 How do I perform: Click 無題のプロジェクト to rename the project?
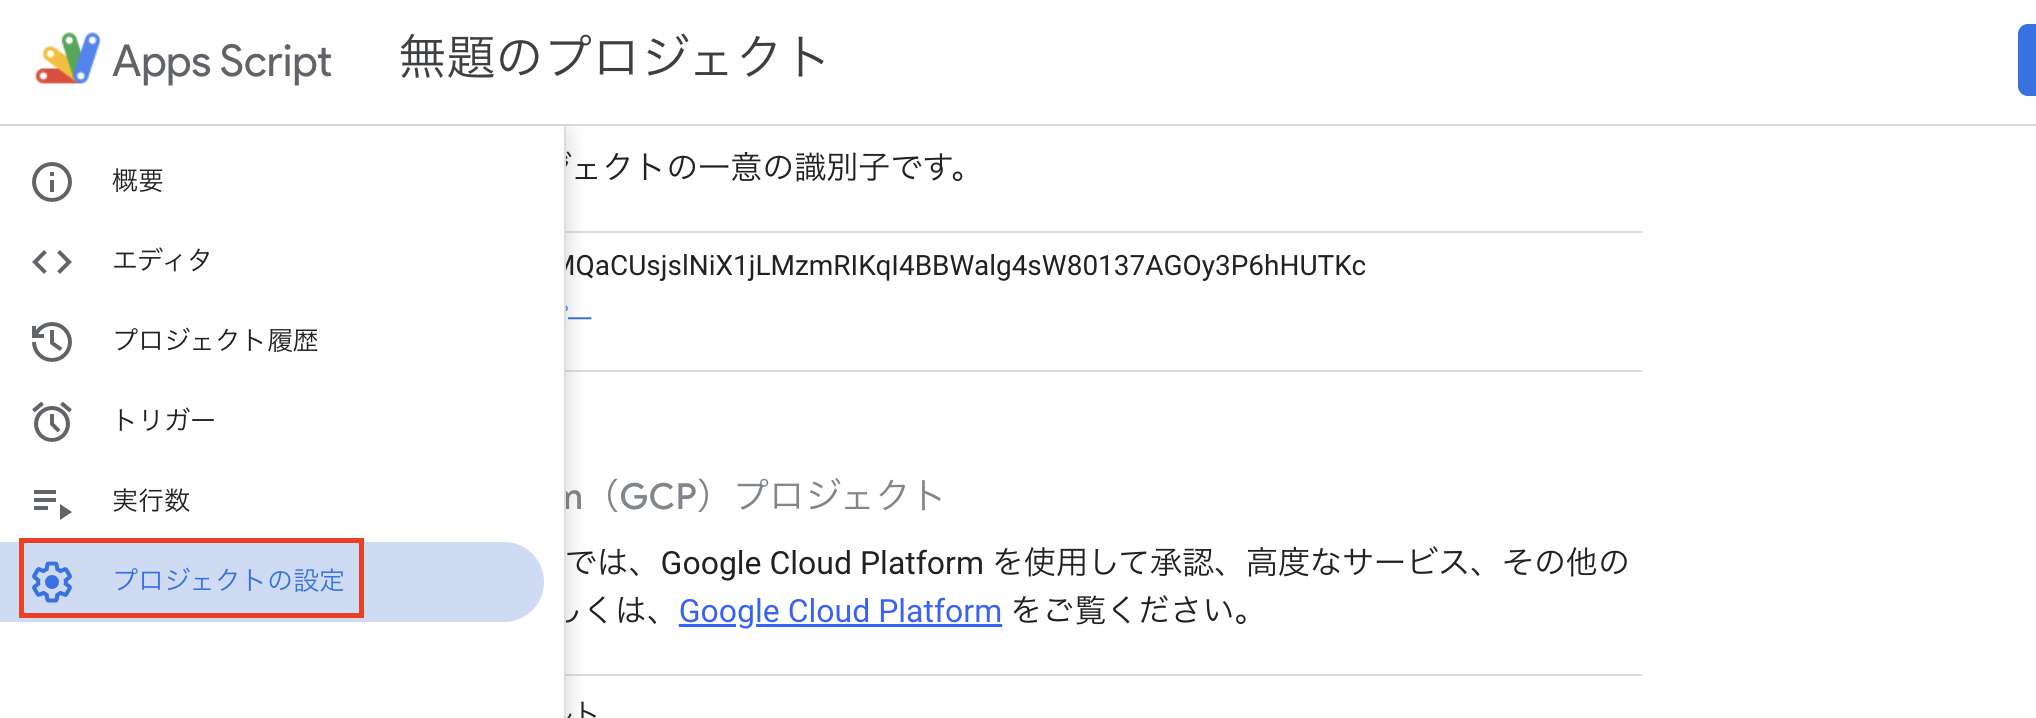point(612,58)
